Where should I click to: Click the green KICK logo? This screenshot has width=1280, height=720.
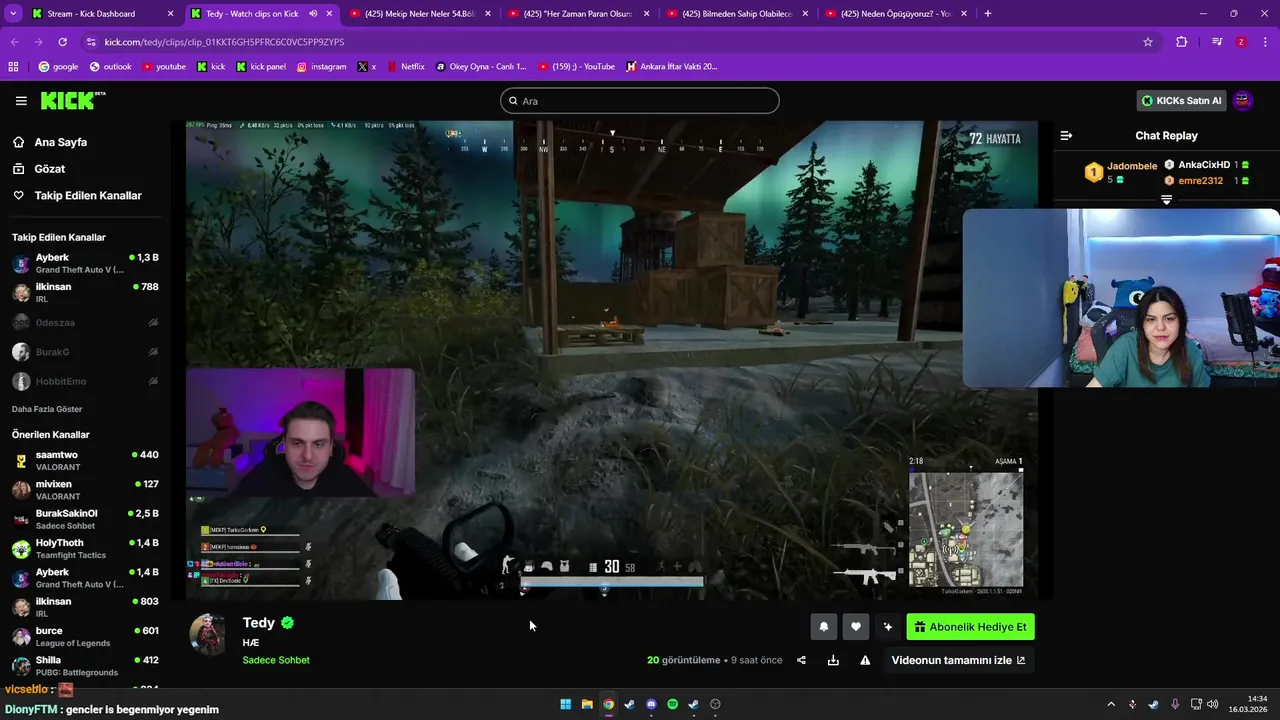pyautogui.click(x=72, y=100)
